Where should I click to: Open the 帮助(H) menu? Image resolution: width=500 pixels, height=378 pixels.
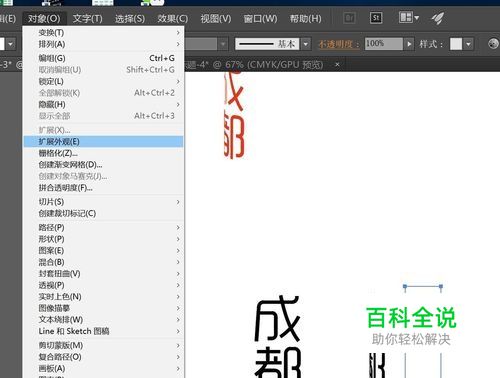click(x=305, y=18)
